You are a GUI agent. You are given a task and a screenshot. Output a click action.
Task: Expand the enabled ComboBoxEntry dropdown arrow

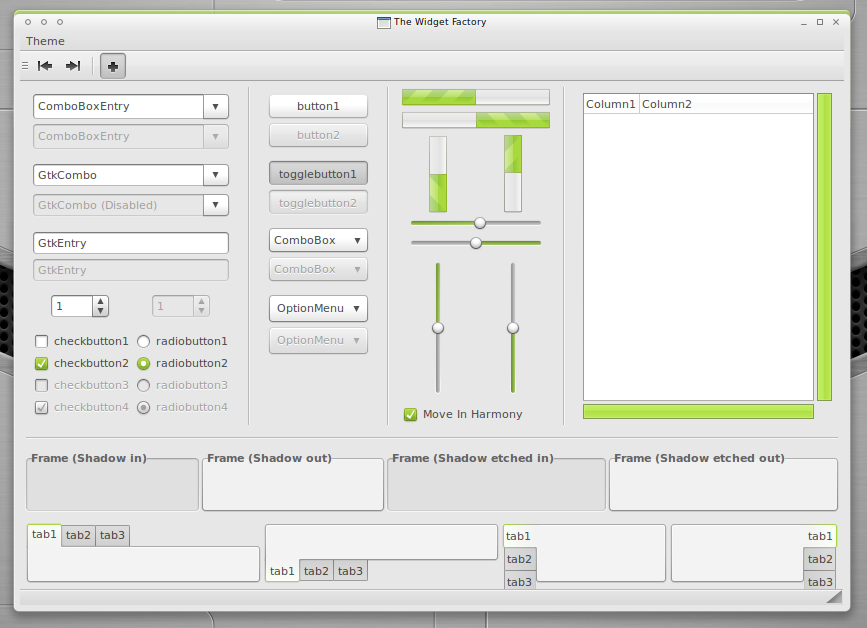pyautogui.click(x=216, y=107)
